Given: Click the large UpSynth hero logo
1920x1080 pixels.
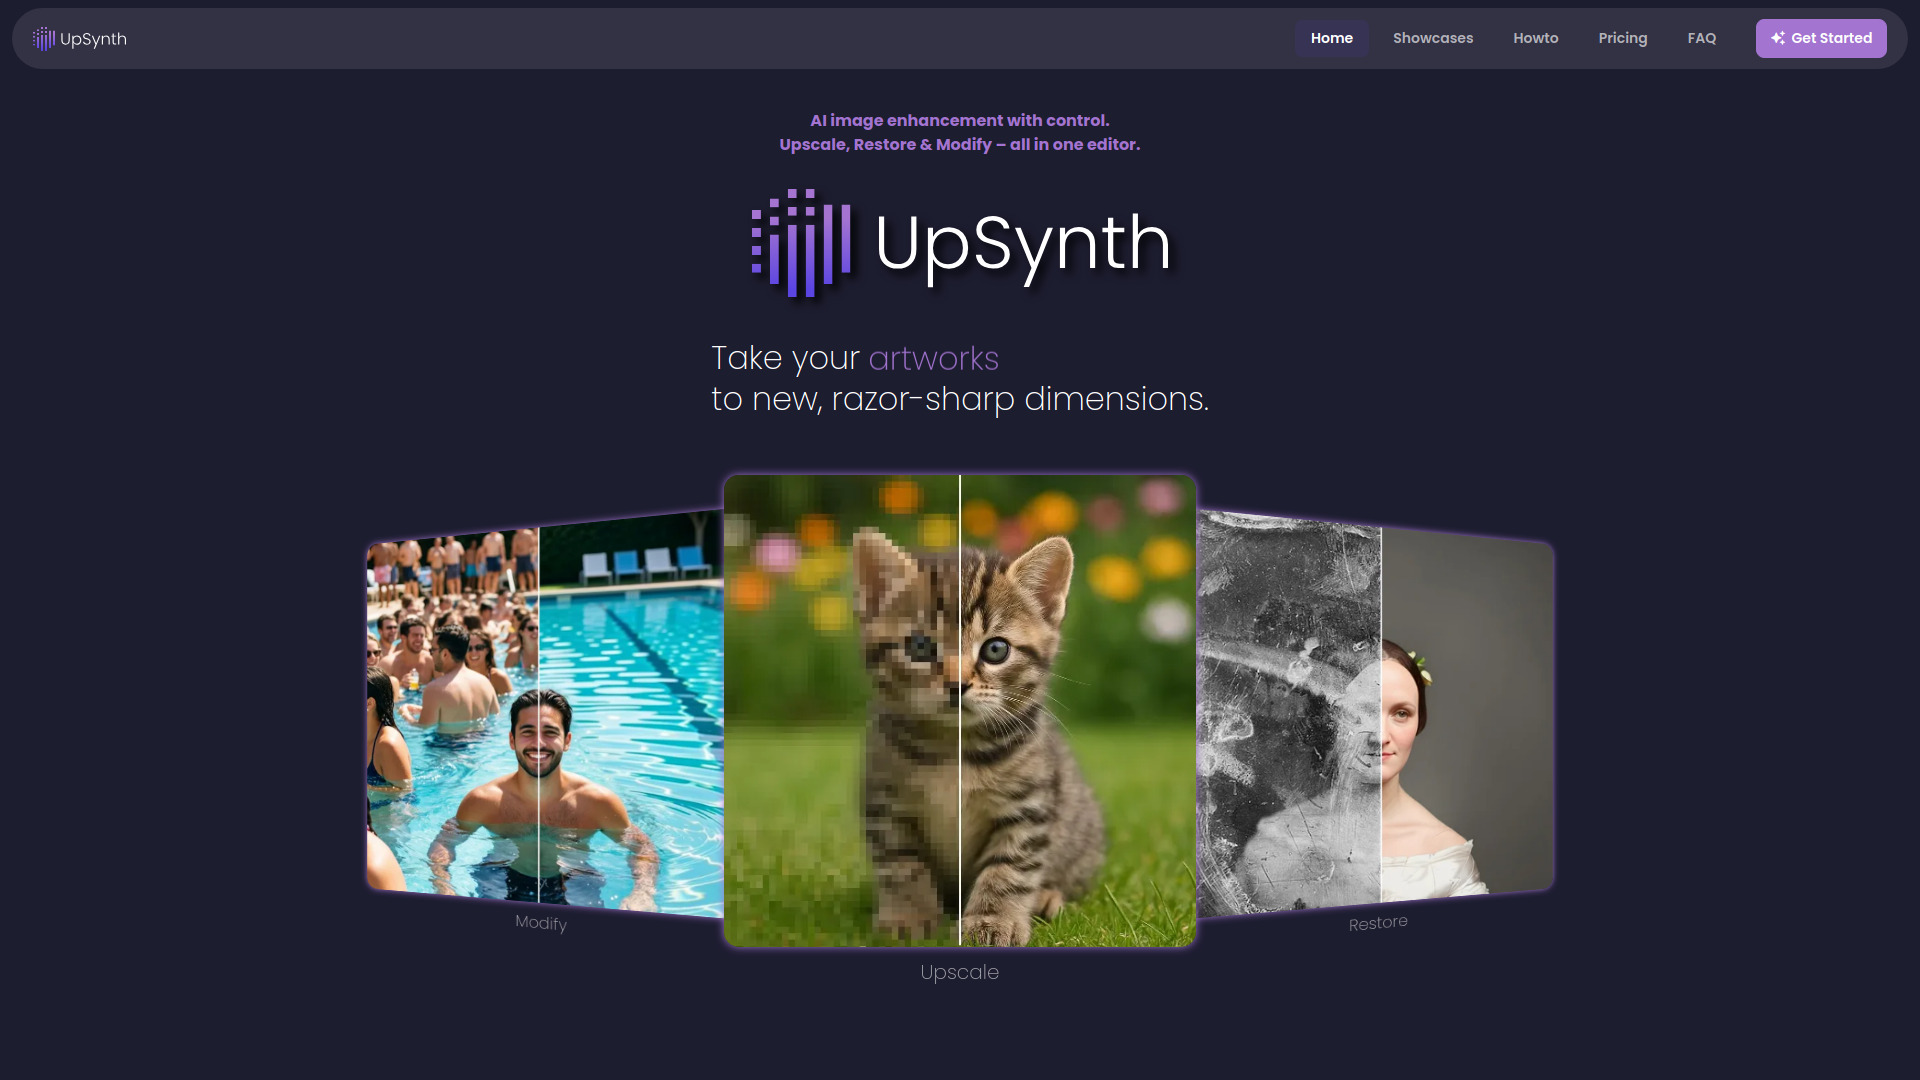Looking at the screenshot, I should point(960,243).
